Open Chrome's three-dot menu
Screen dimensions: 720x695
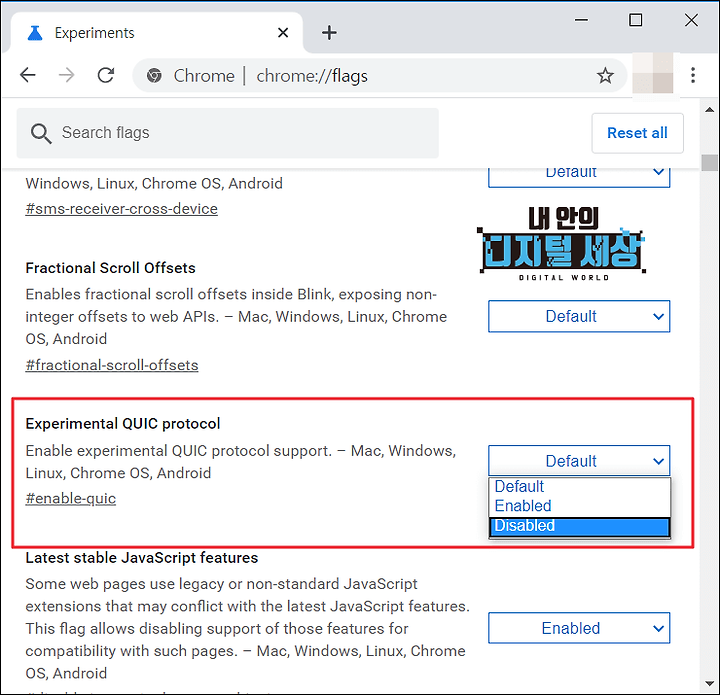click(693, 75)
